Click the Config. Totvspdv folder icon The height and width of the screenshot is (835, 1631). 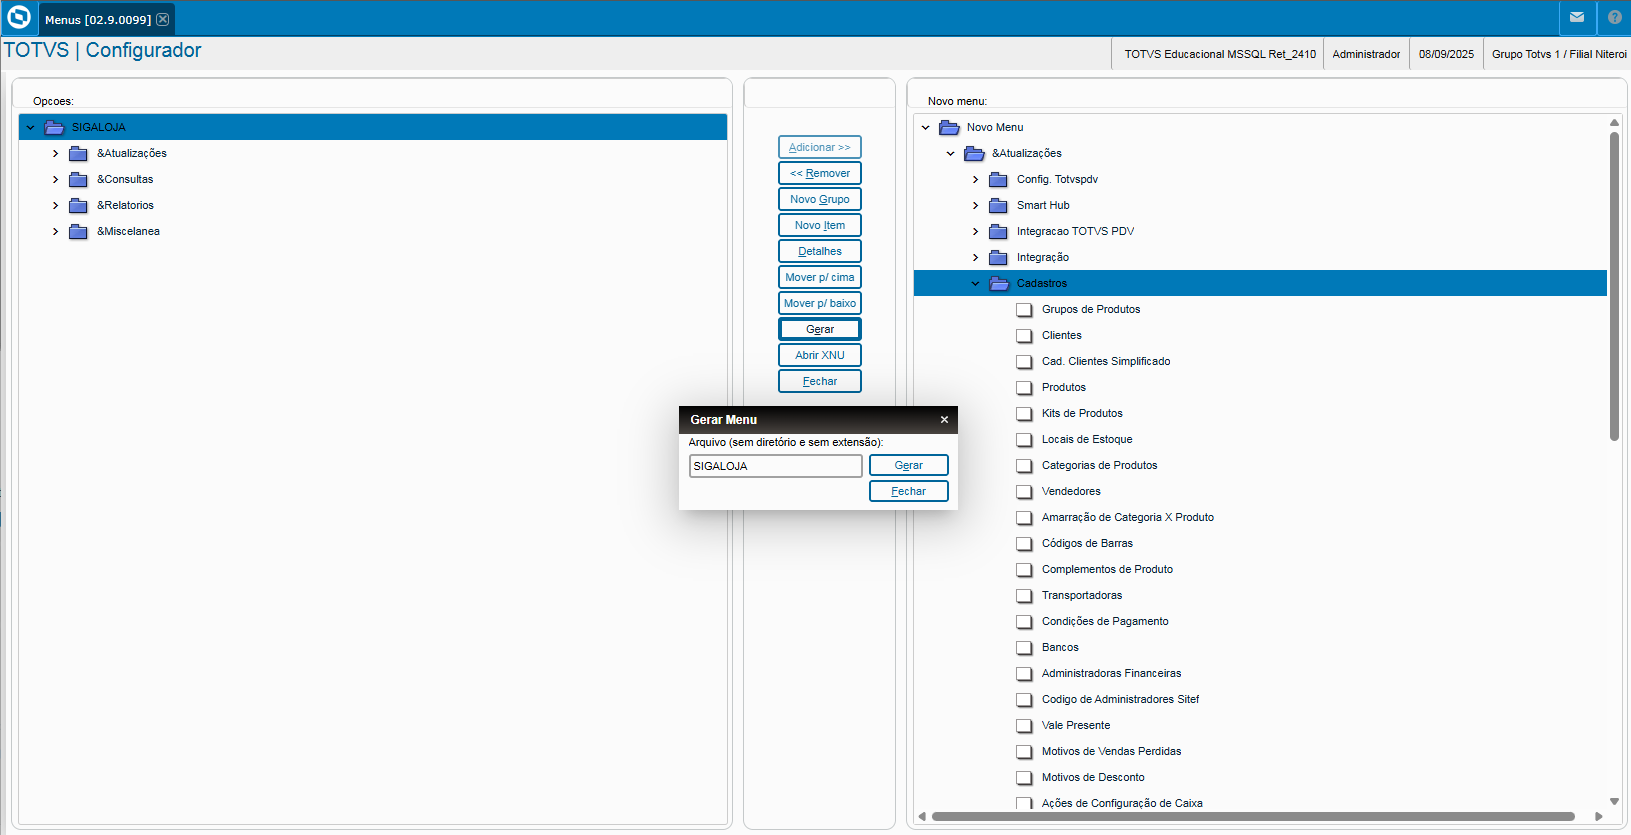coord(998,179)
